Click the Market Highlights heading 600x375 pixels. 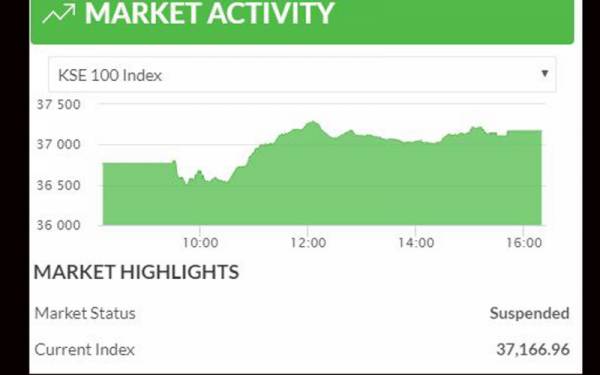pyautogui.click(x=136, y=272)
